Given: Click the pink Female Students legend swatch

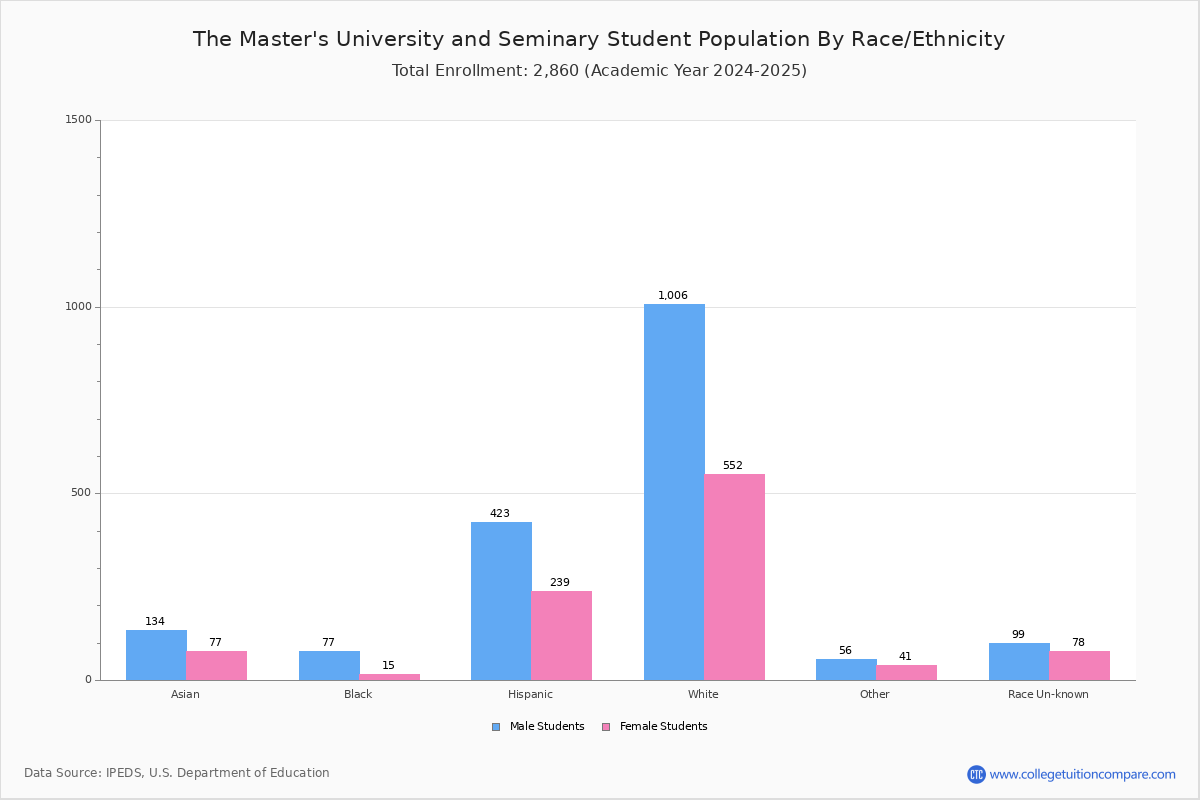Looking at the screenshot, I should click(x=606, y=727).
